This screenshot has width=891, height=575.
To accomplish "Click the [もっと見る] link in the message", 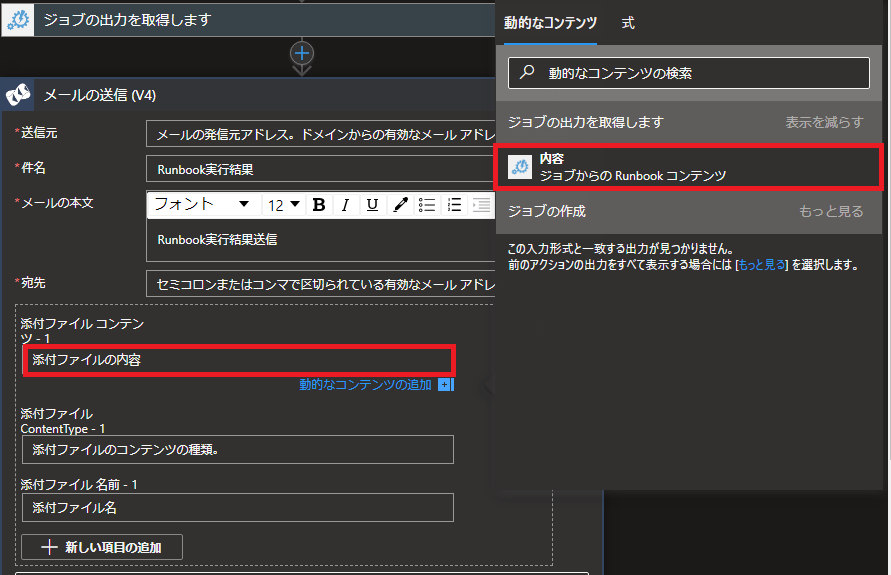I will click(x=761, y=265).
